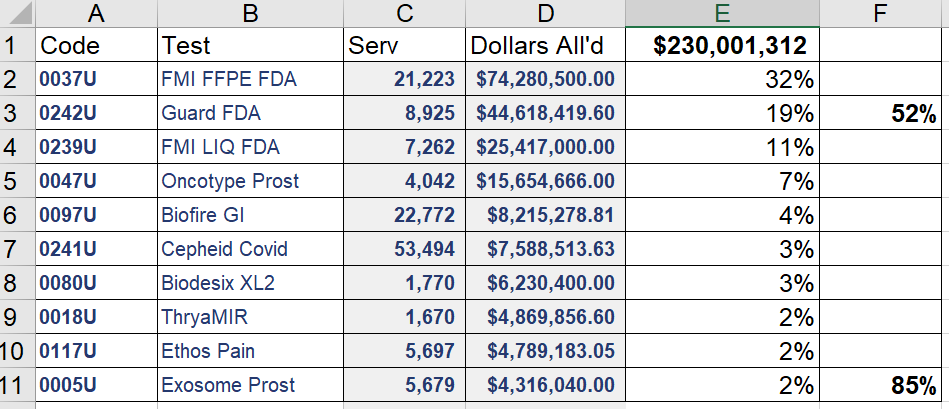Click the bold 52% cell in column F
The height and width of the screenshot is (409, 949).
[883, 113]
